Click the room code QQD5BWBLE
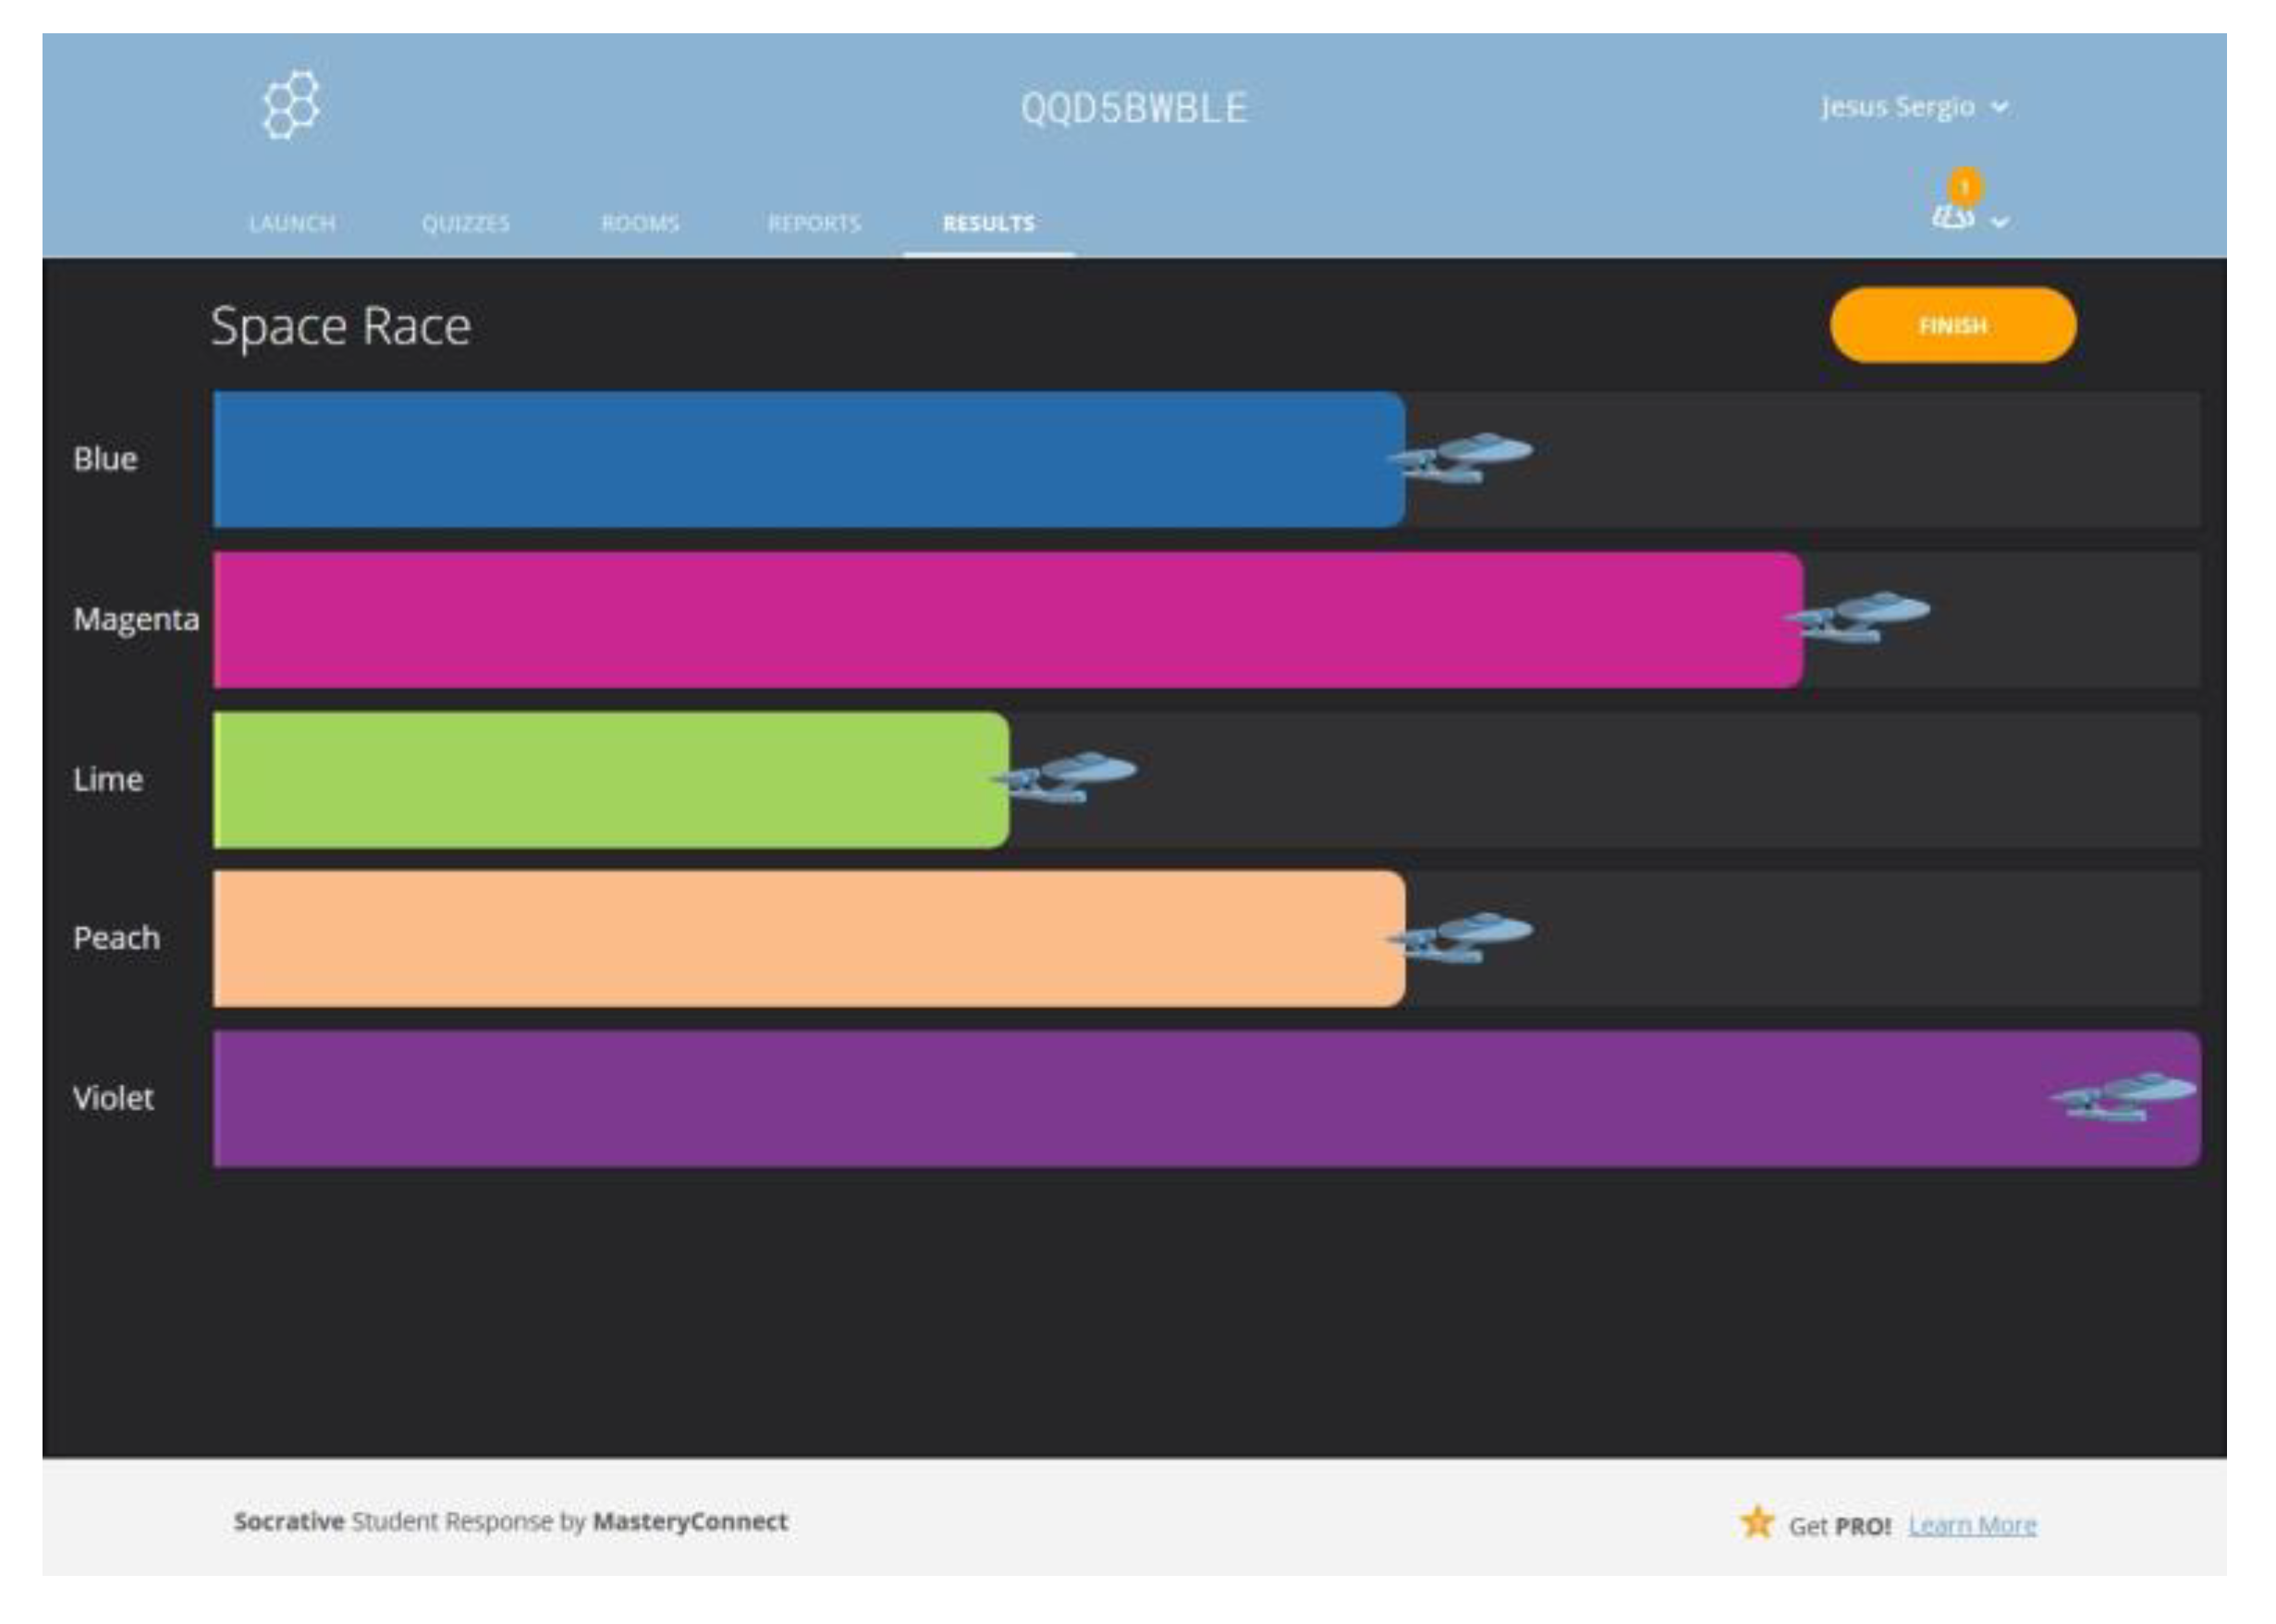This screenshot has width=2276, height=1624. tap(1134, 108)
